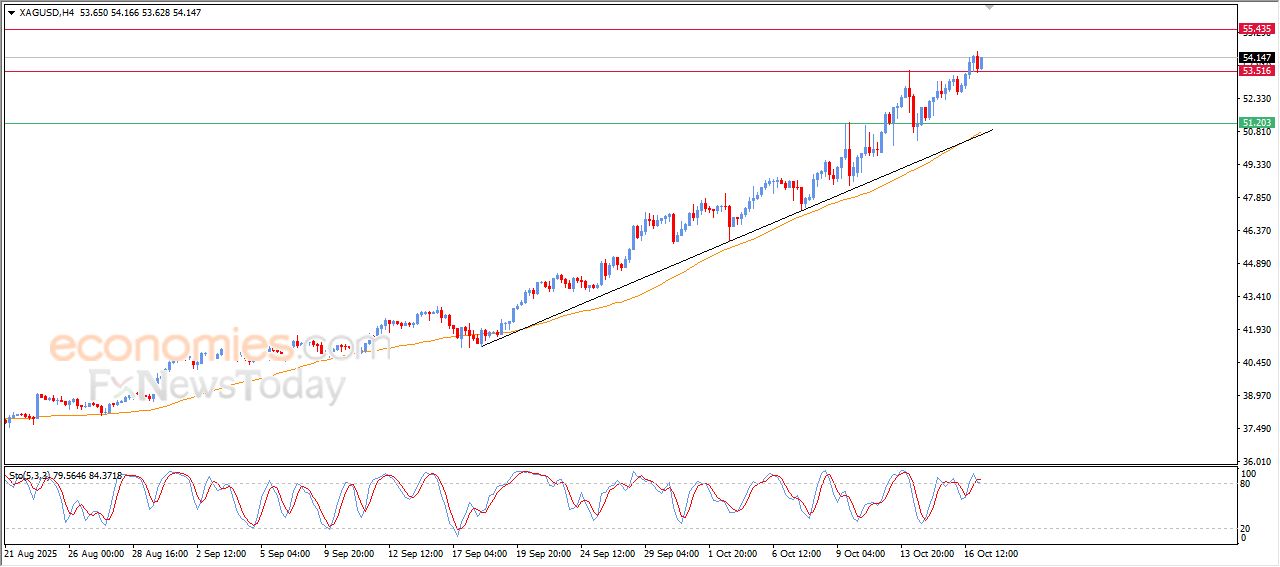Click the 16 Oct 12:00 time label
The image size is (1280, 567).
pyautogui.click(x=990, y=552)
